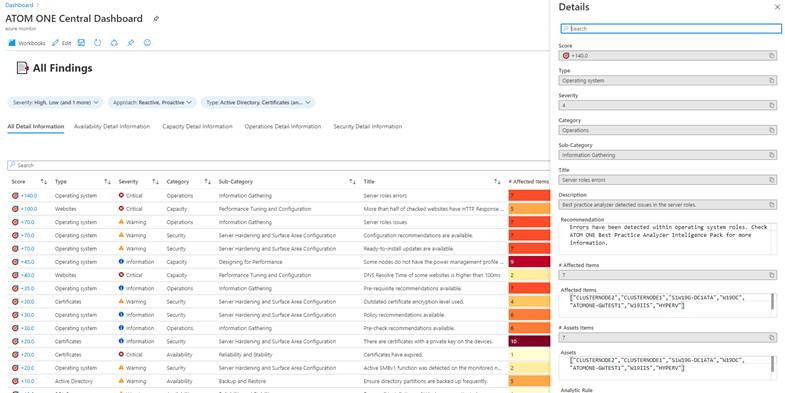The image size is (785, 393).
Task: Refresh the workbook with the circular arrow
Action: (98, 43)
